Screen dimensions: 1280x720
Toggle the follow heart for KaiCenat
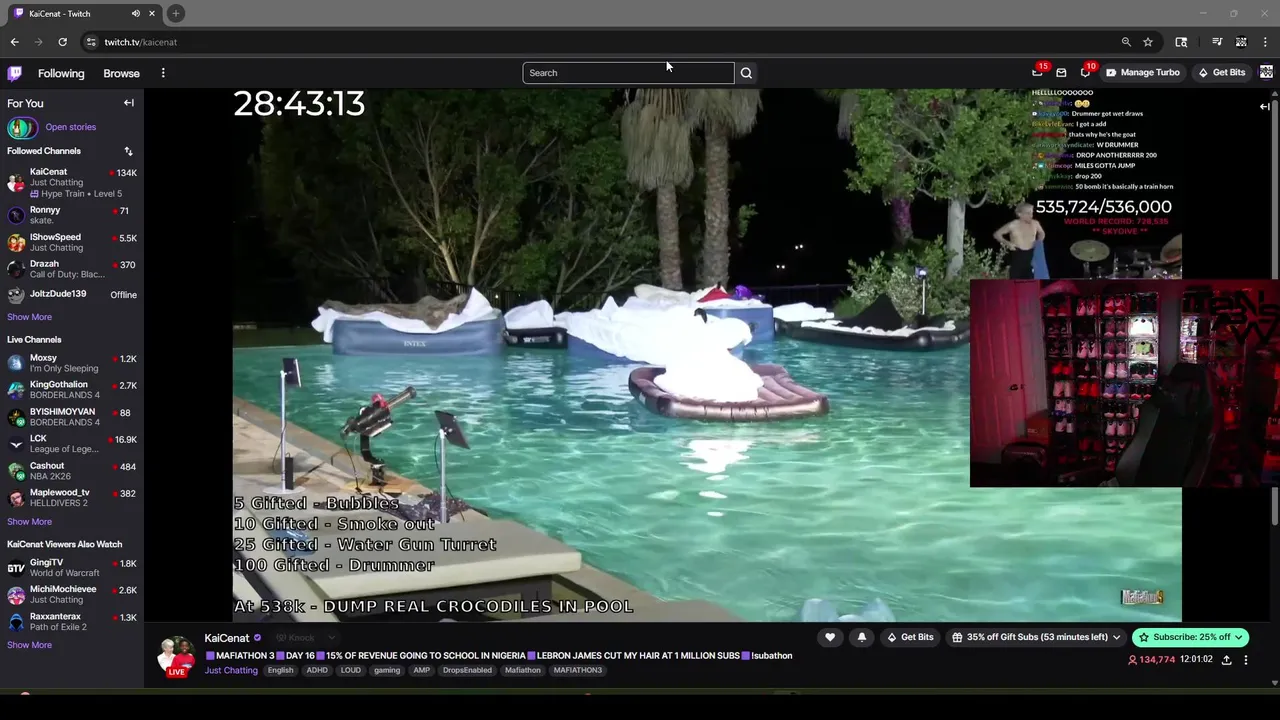830,637
